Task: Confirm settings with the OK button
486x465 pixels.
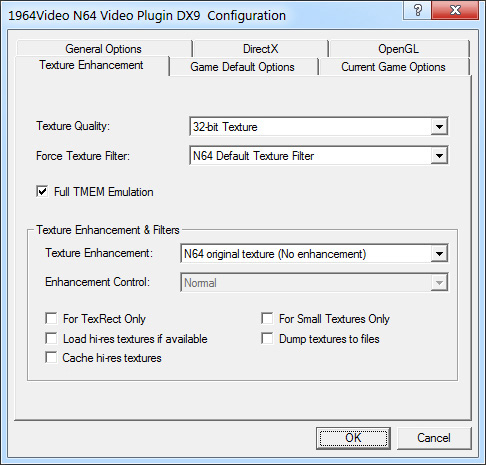Action: point(353,438)
